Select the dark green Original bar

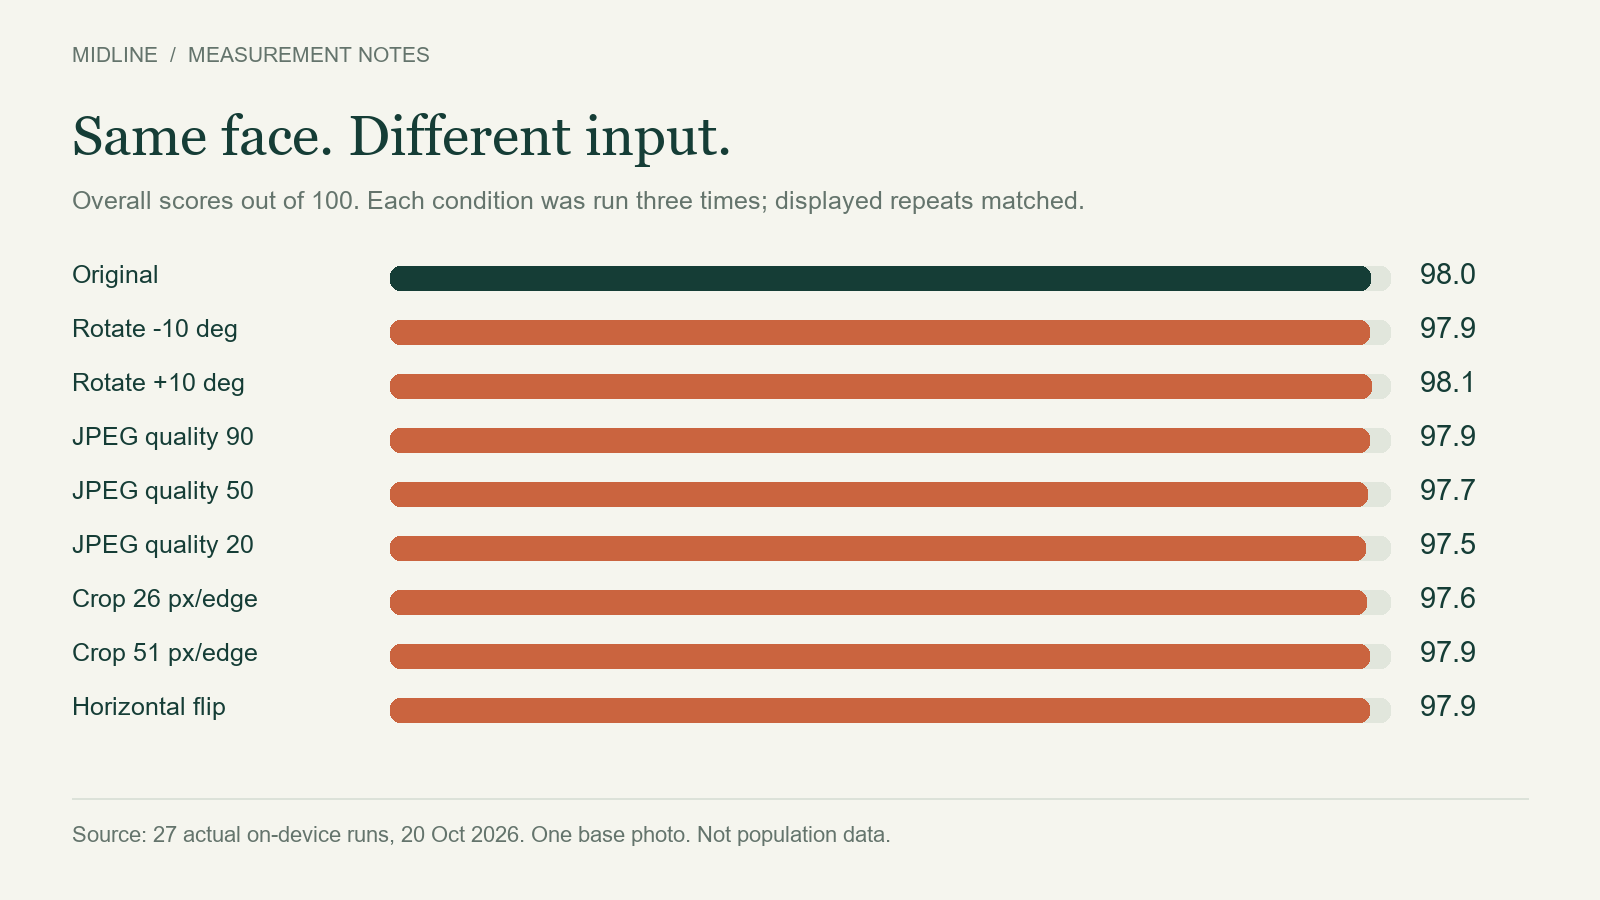pyautogui.click(x=880, y=278)
